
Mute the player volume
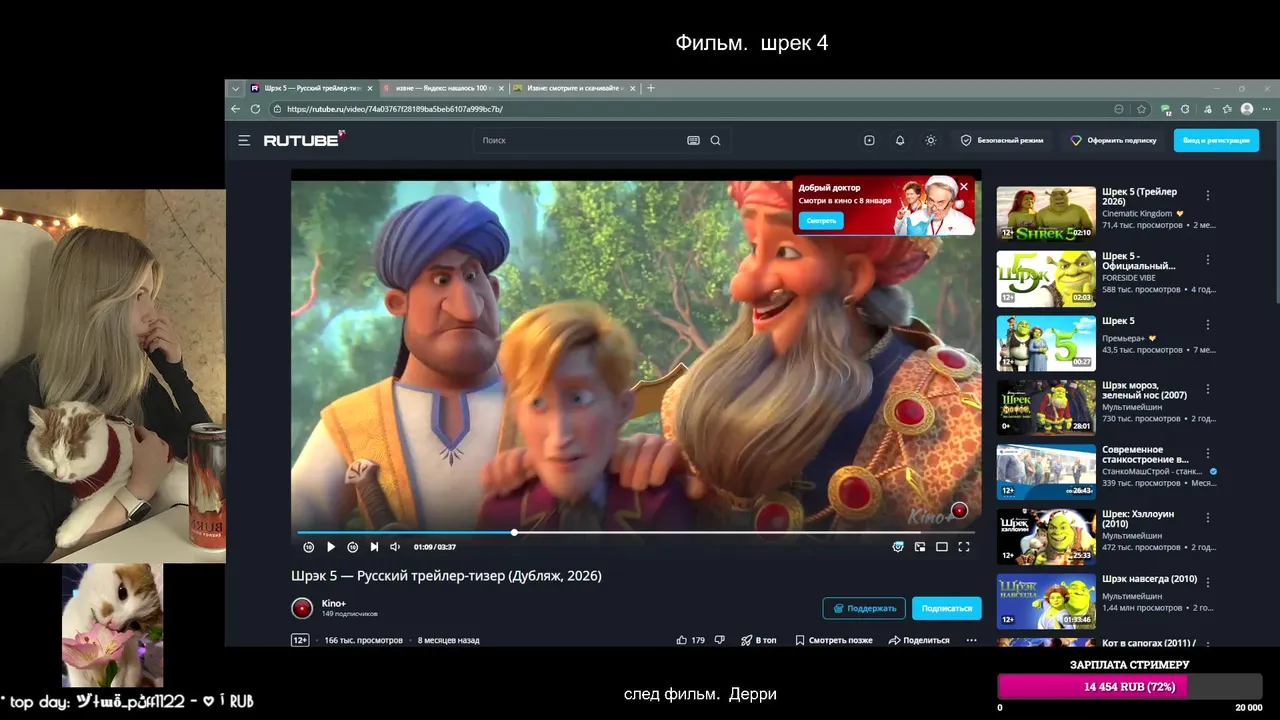(395, 547)
